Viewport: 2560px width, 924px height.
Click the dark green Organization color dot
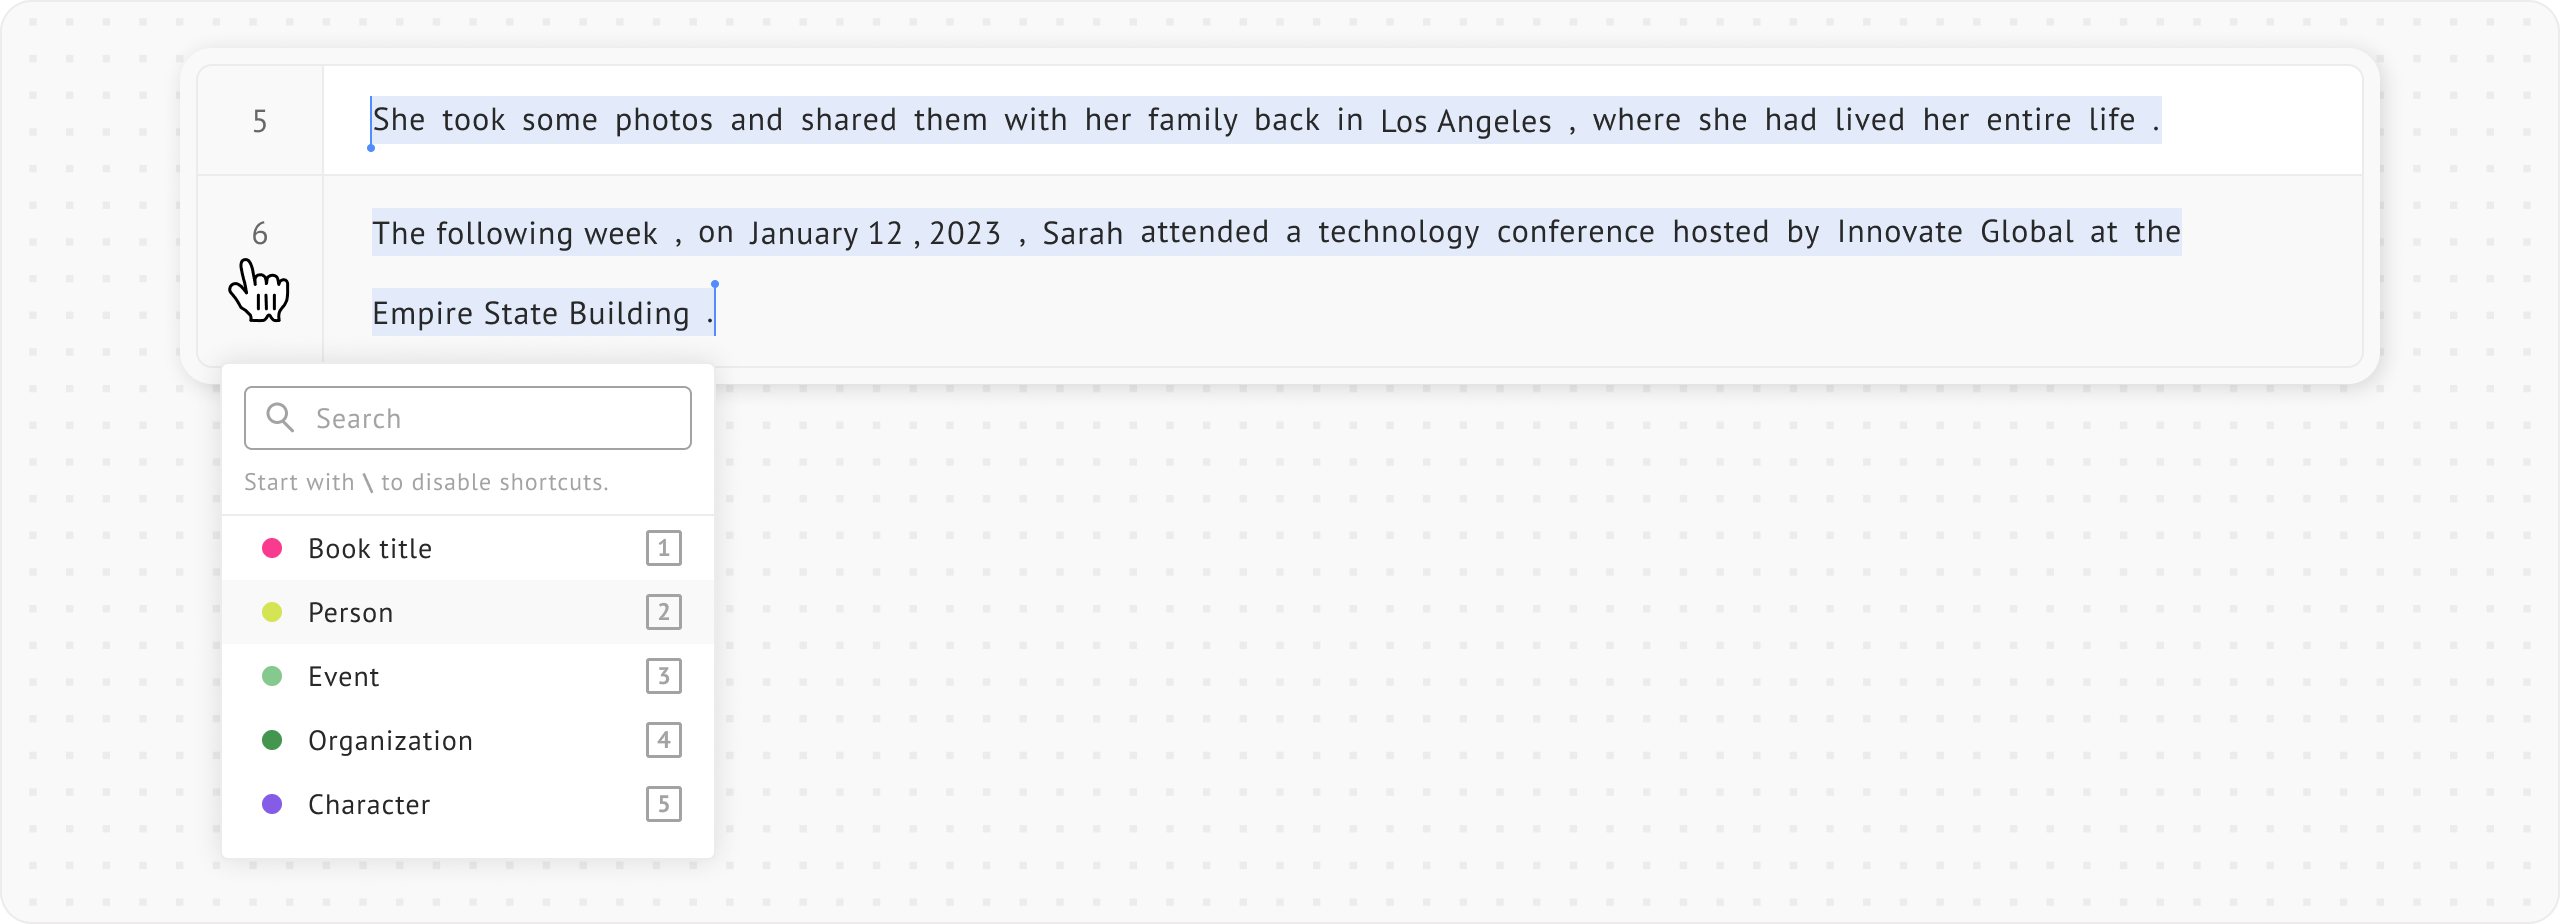(272, 740)
